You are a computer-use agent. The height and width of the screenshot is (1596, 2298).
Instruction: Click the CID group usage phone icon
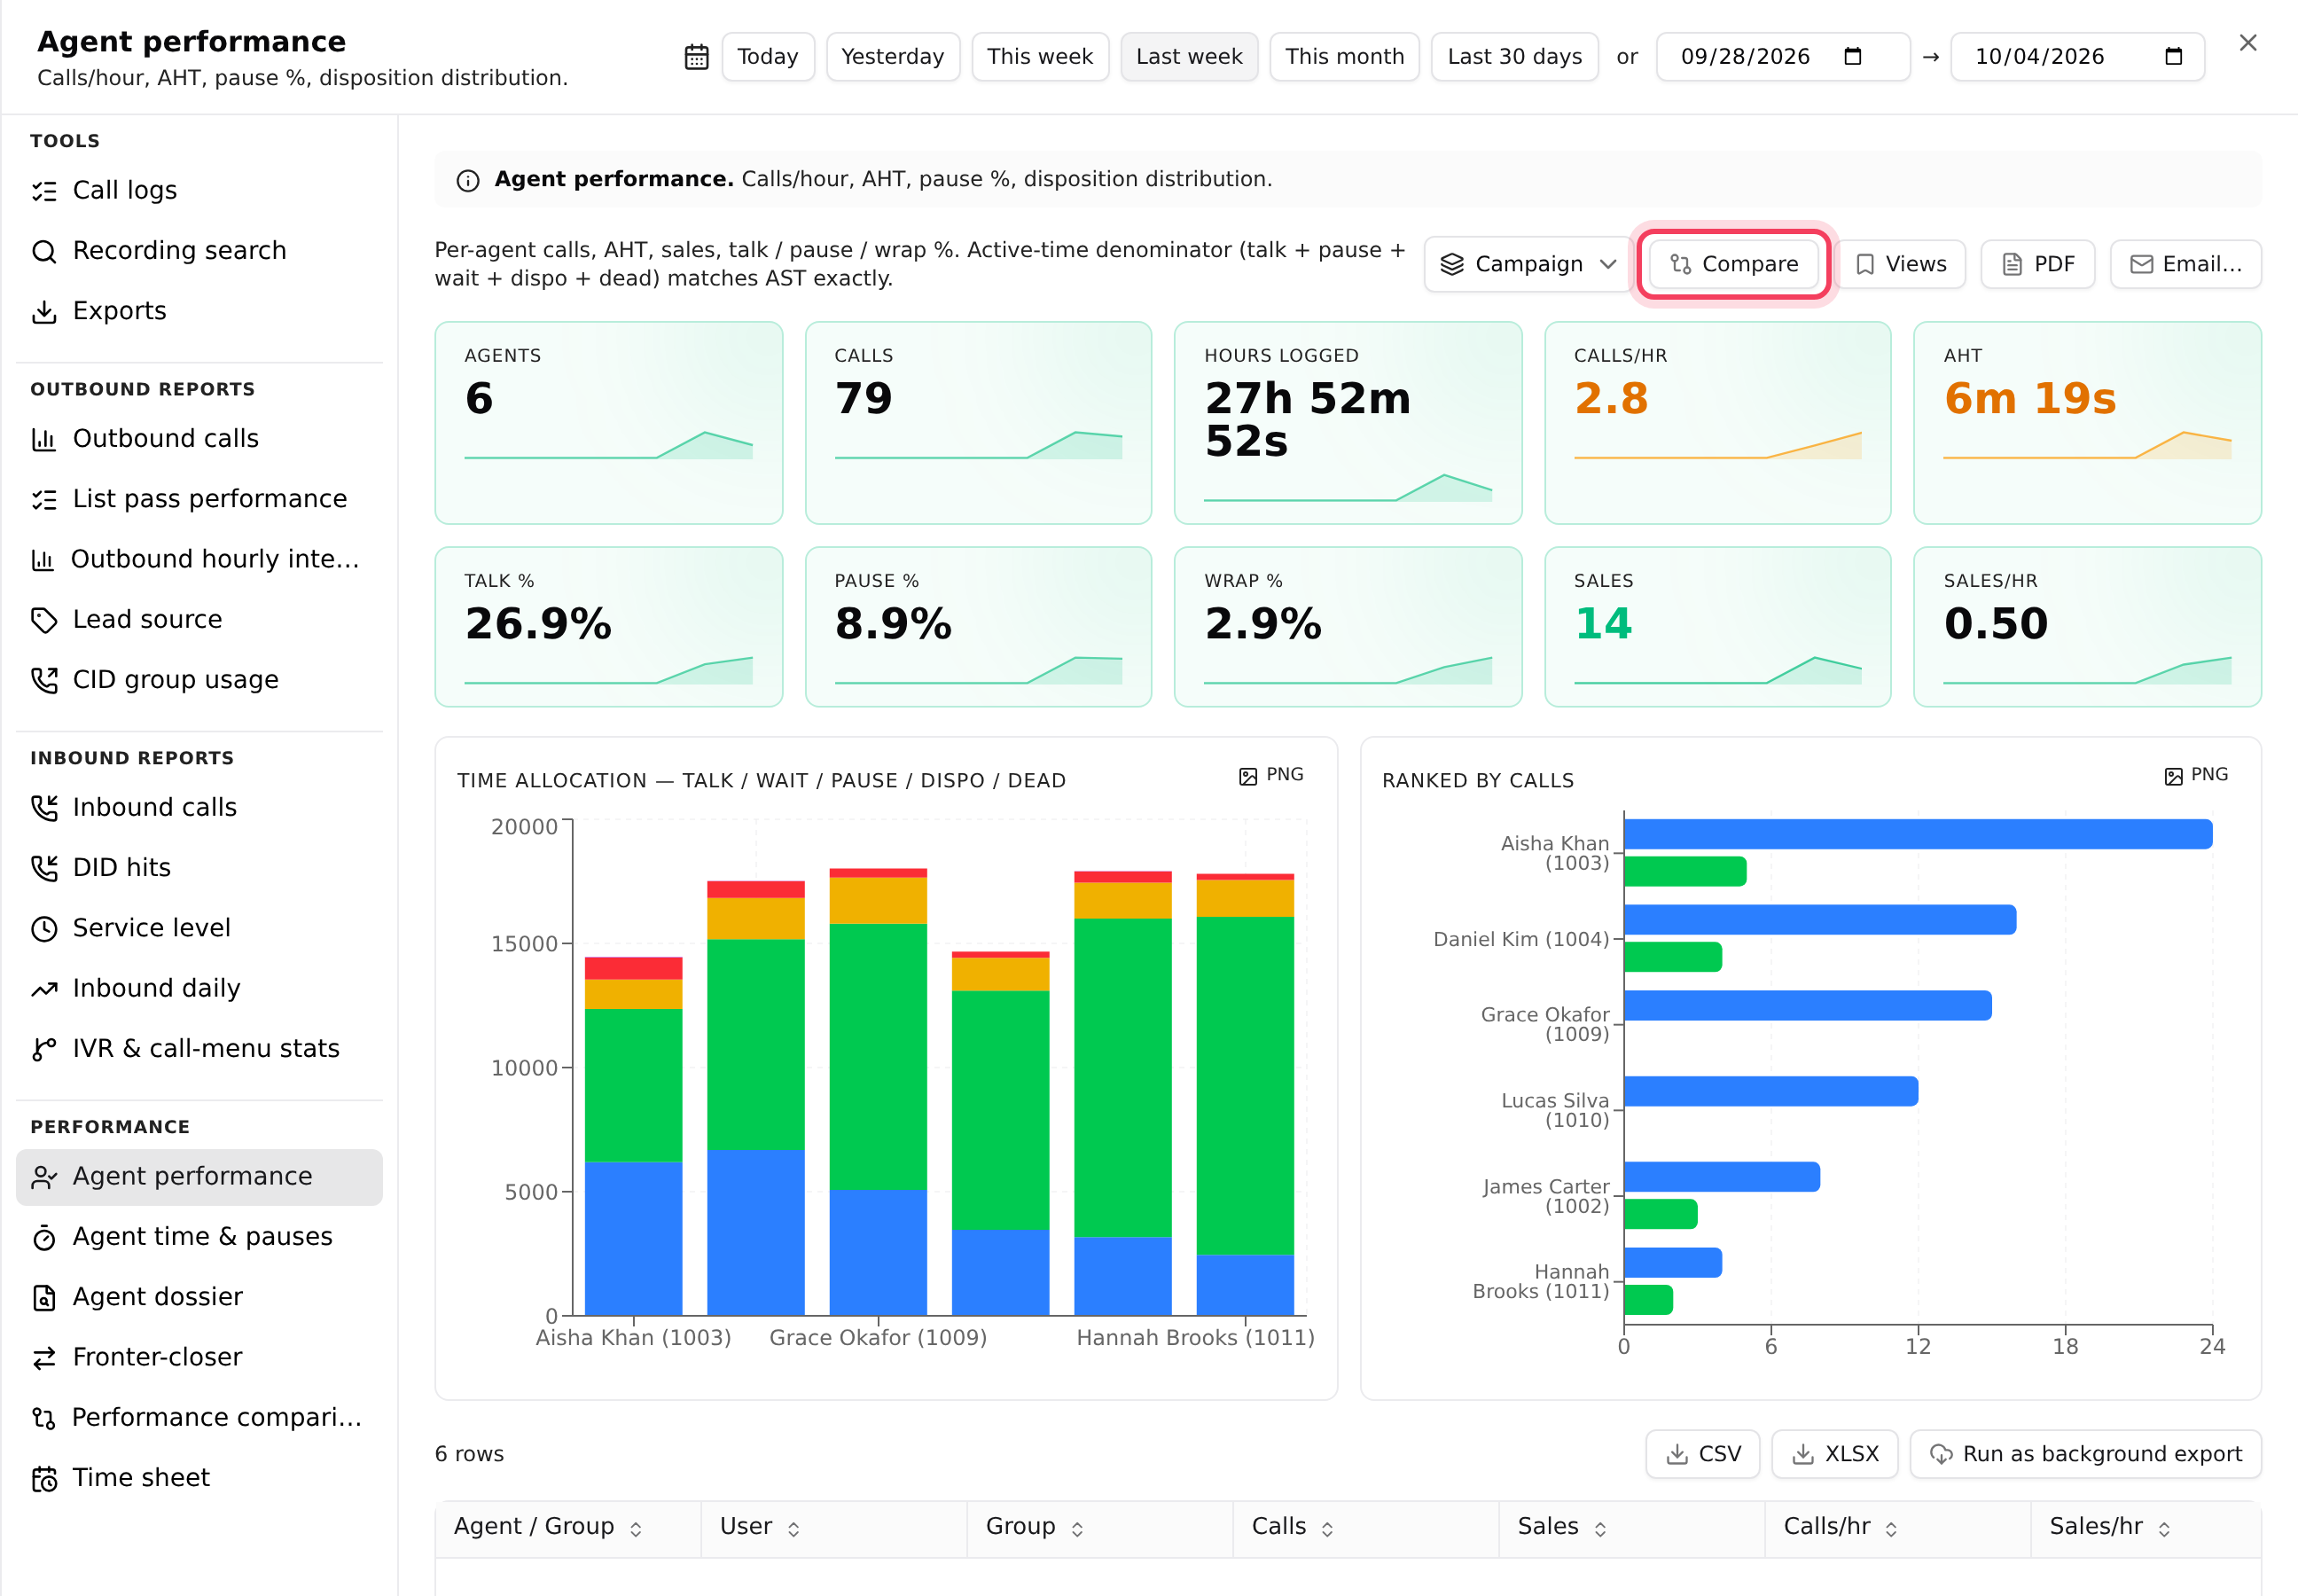[44, 680]
